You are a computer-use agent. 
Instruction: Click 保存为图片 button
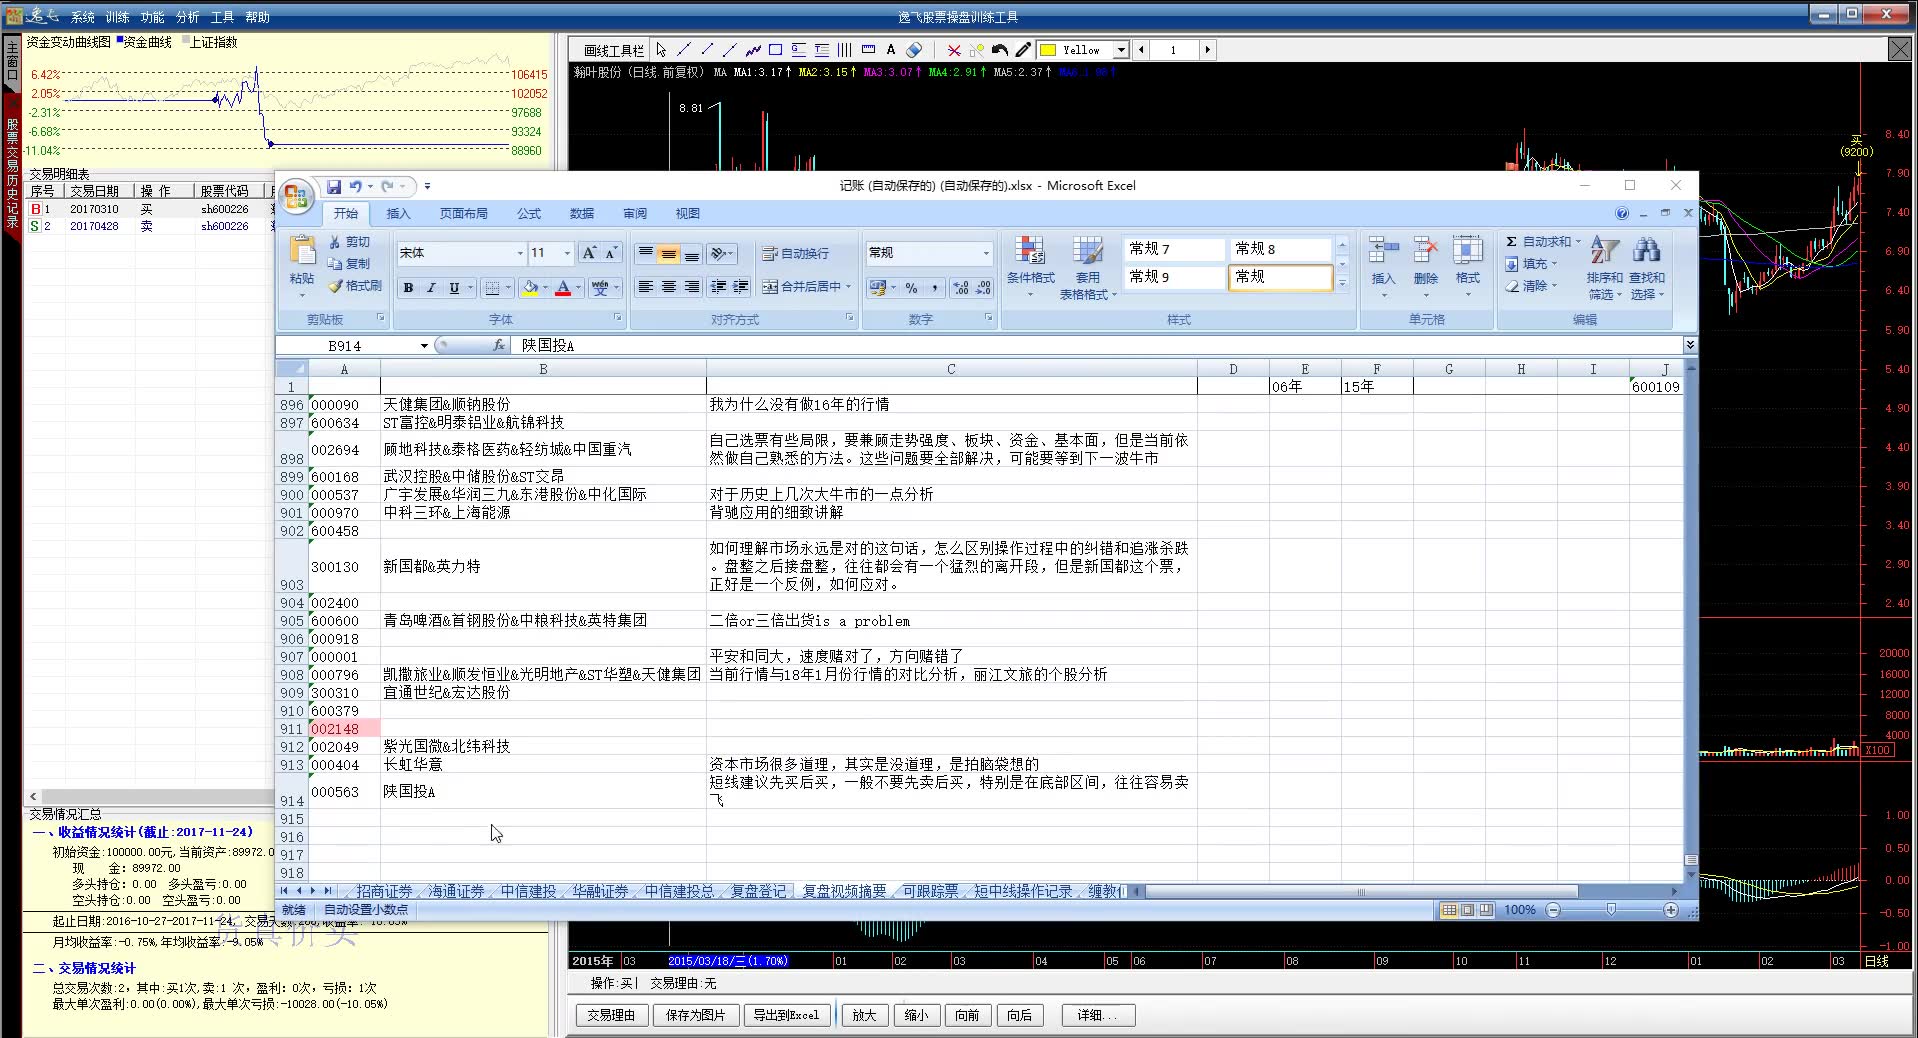click(x=695, y=1015)
